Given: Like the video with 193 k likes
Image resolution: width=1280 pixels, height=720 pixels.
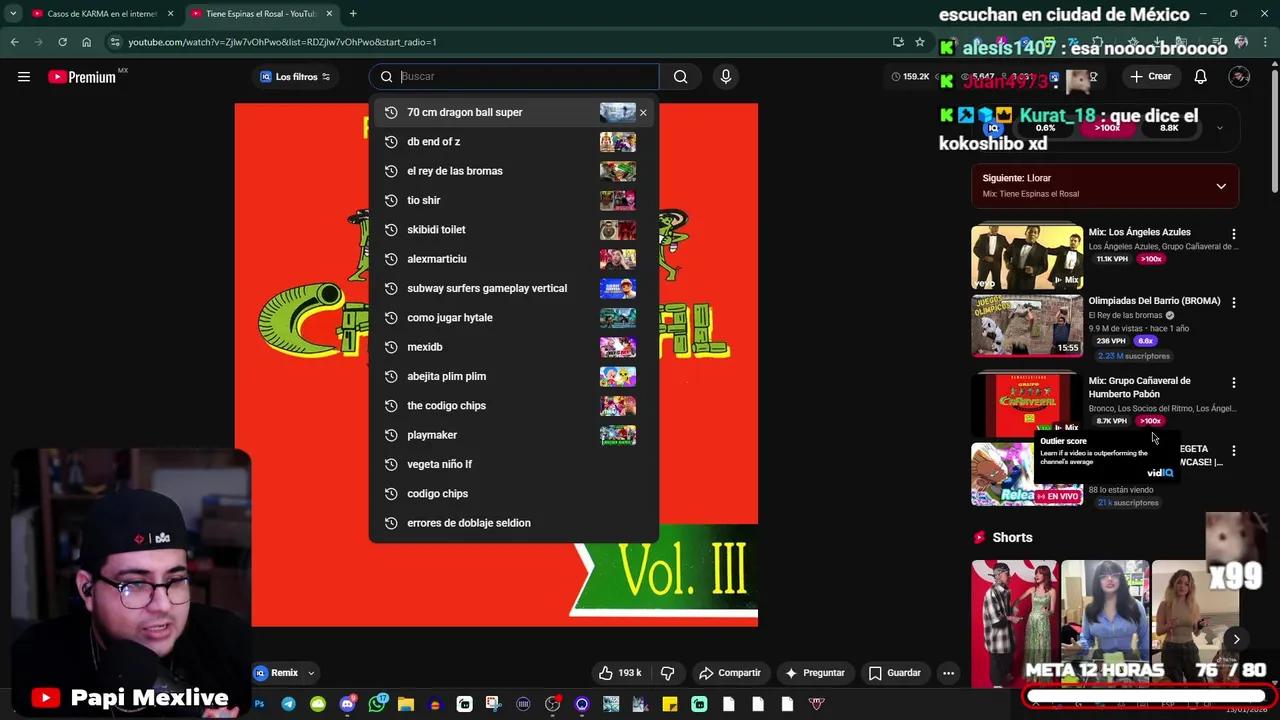Looking at the screenshot, I should click(x=620, y=673).
